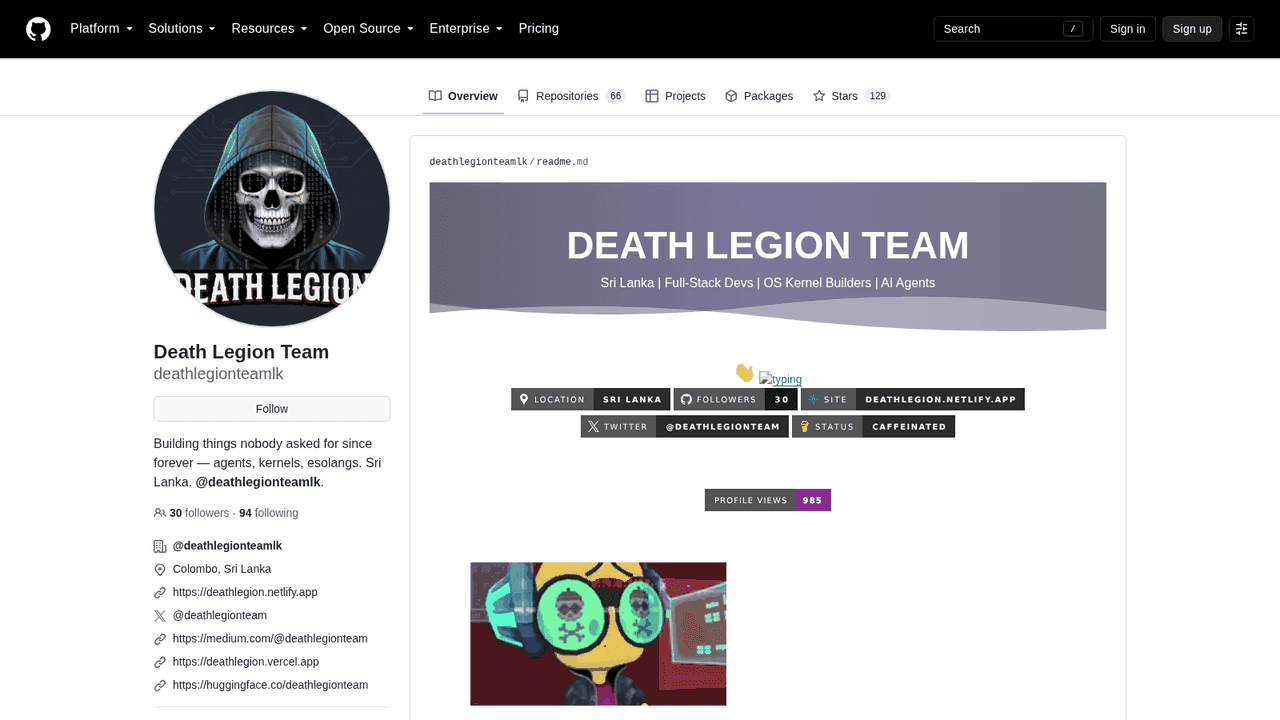Focus the Search input field
This screenshot has width=1280, height=720.
pos(1013,29)
